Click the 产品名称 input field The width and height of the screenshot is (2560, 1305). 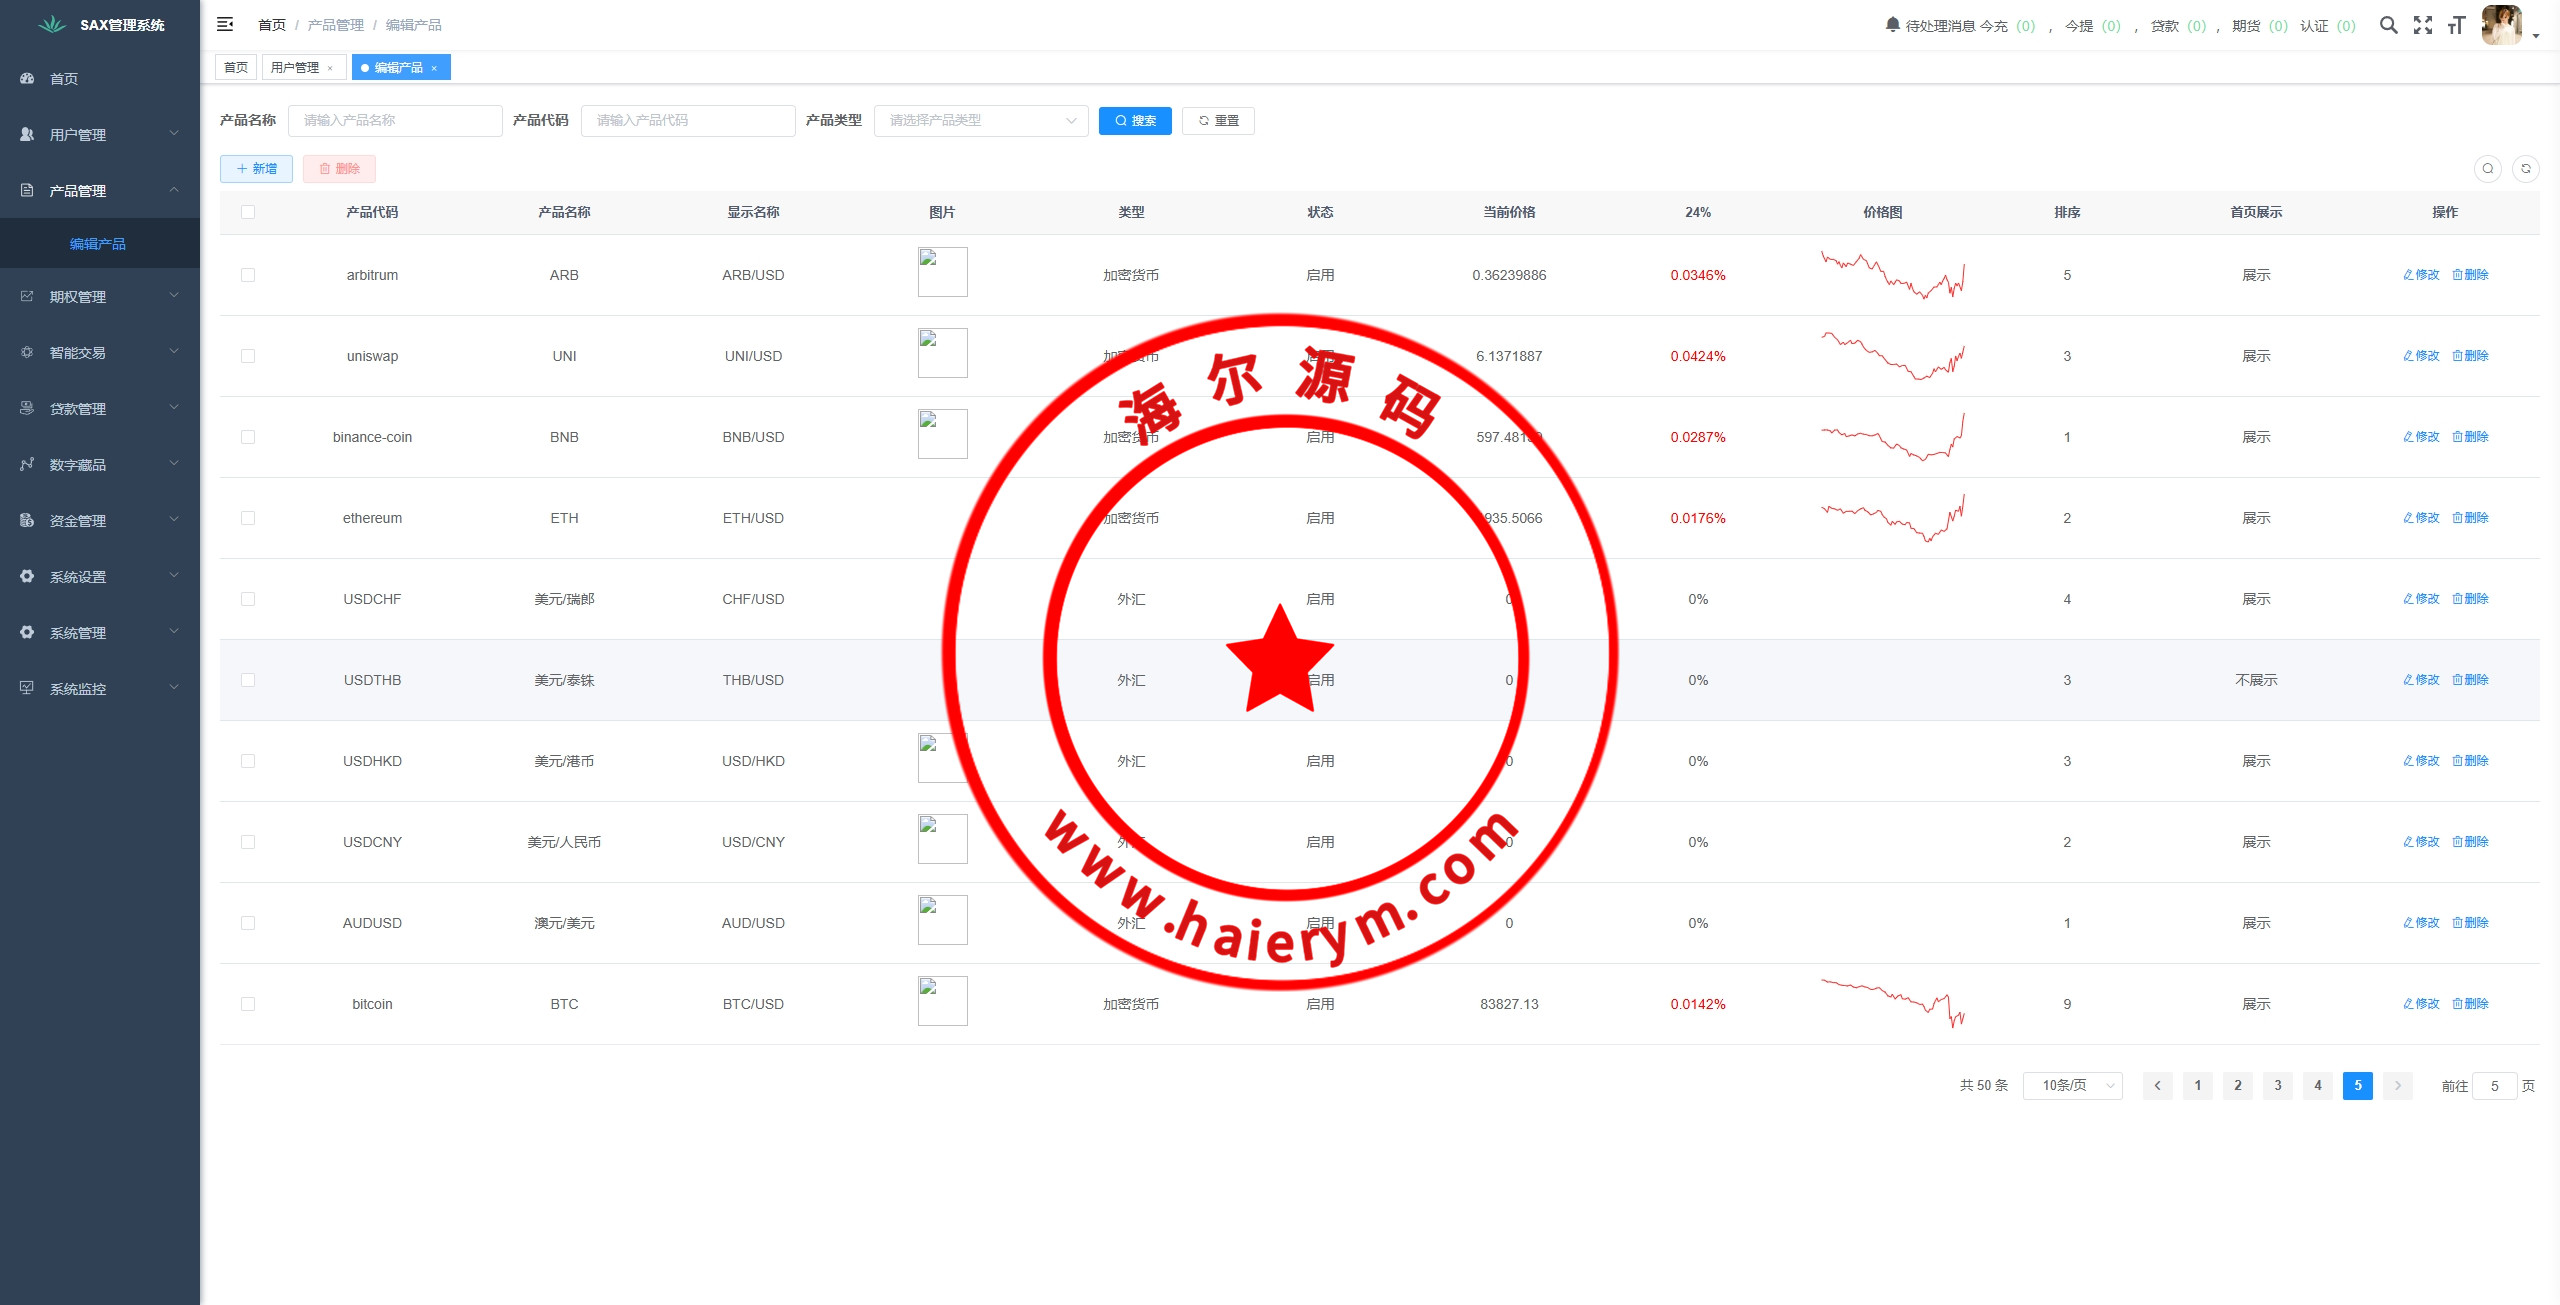(394, 120)
